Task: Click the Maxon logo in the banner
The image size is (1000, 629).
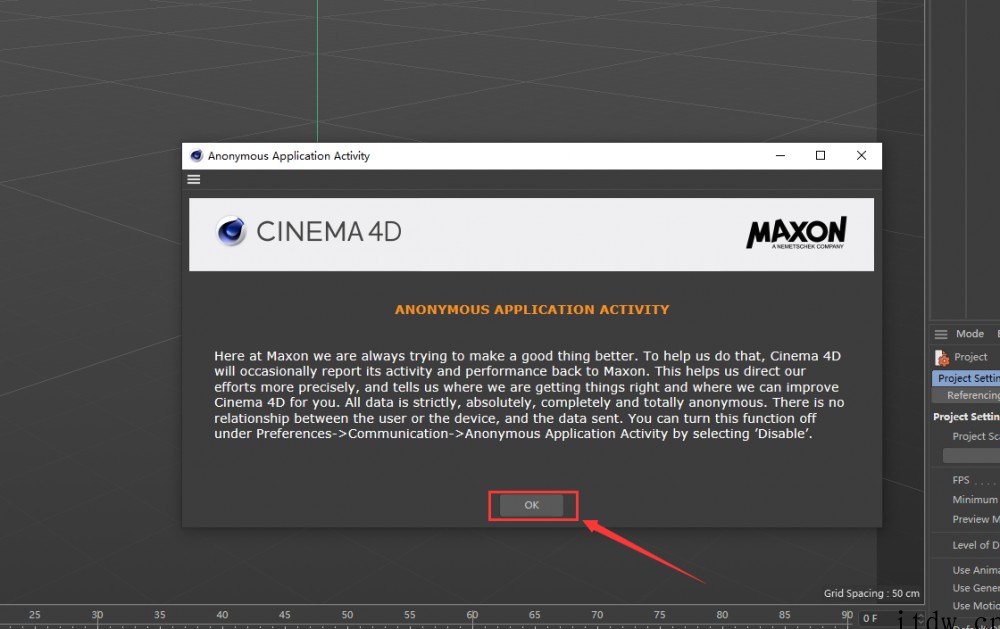Action: pos(796,233)
